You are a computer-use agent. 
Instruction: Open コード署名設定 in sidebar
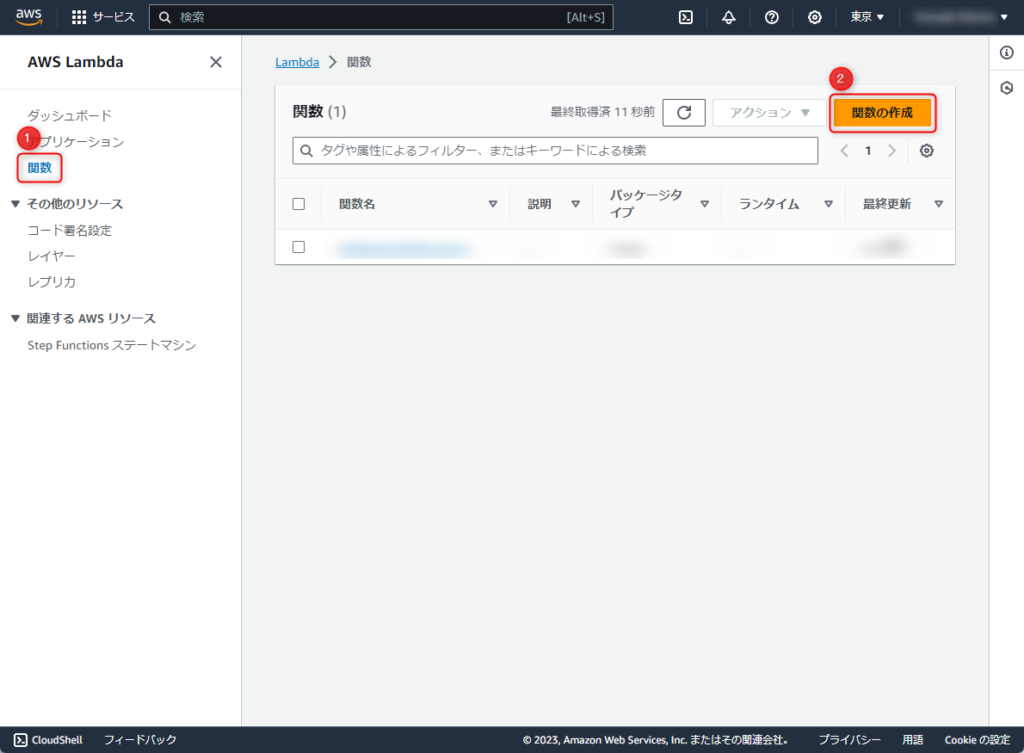coord(69,231)
